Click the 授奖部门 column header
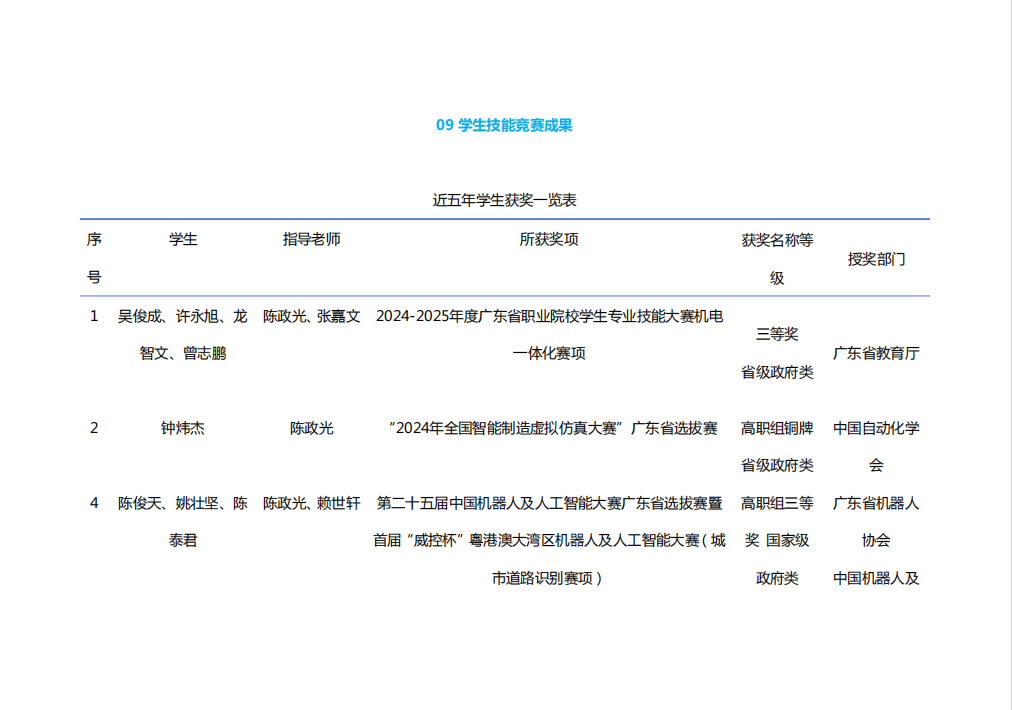Image resolution: width=1012 pixels, height=710 pixels. click(876, 258)
